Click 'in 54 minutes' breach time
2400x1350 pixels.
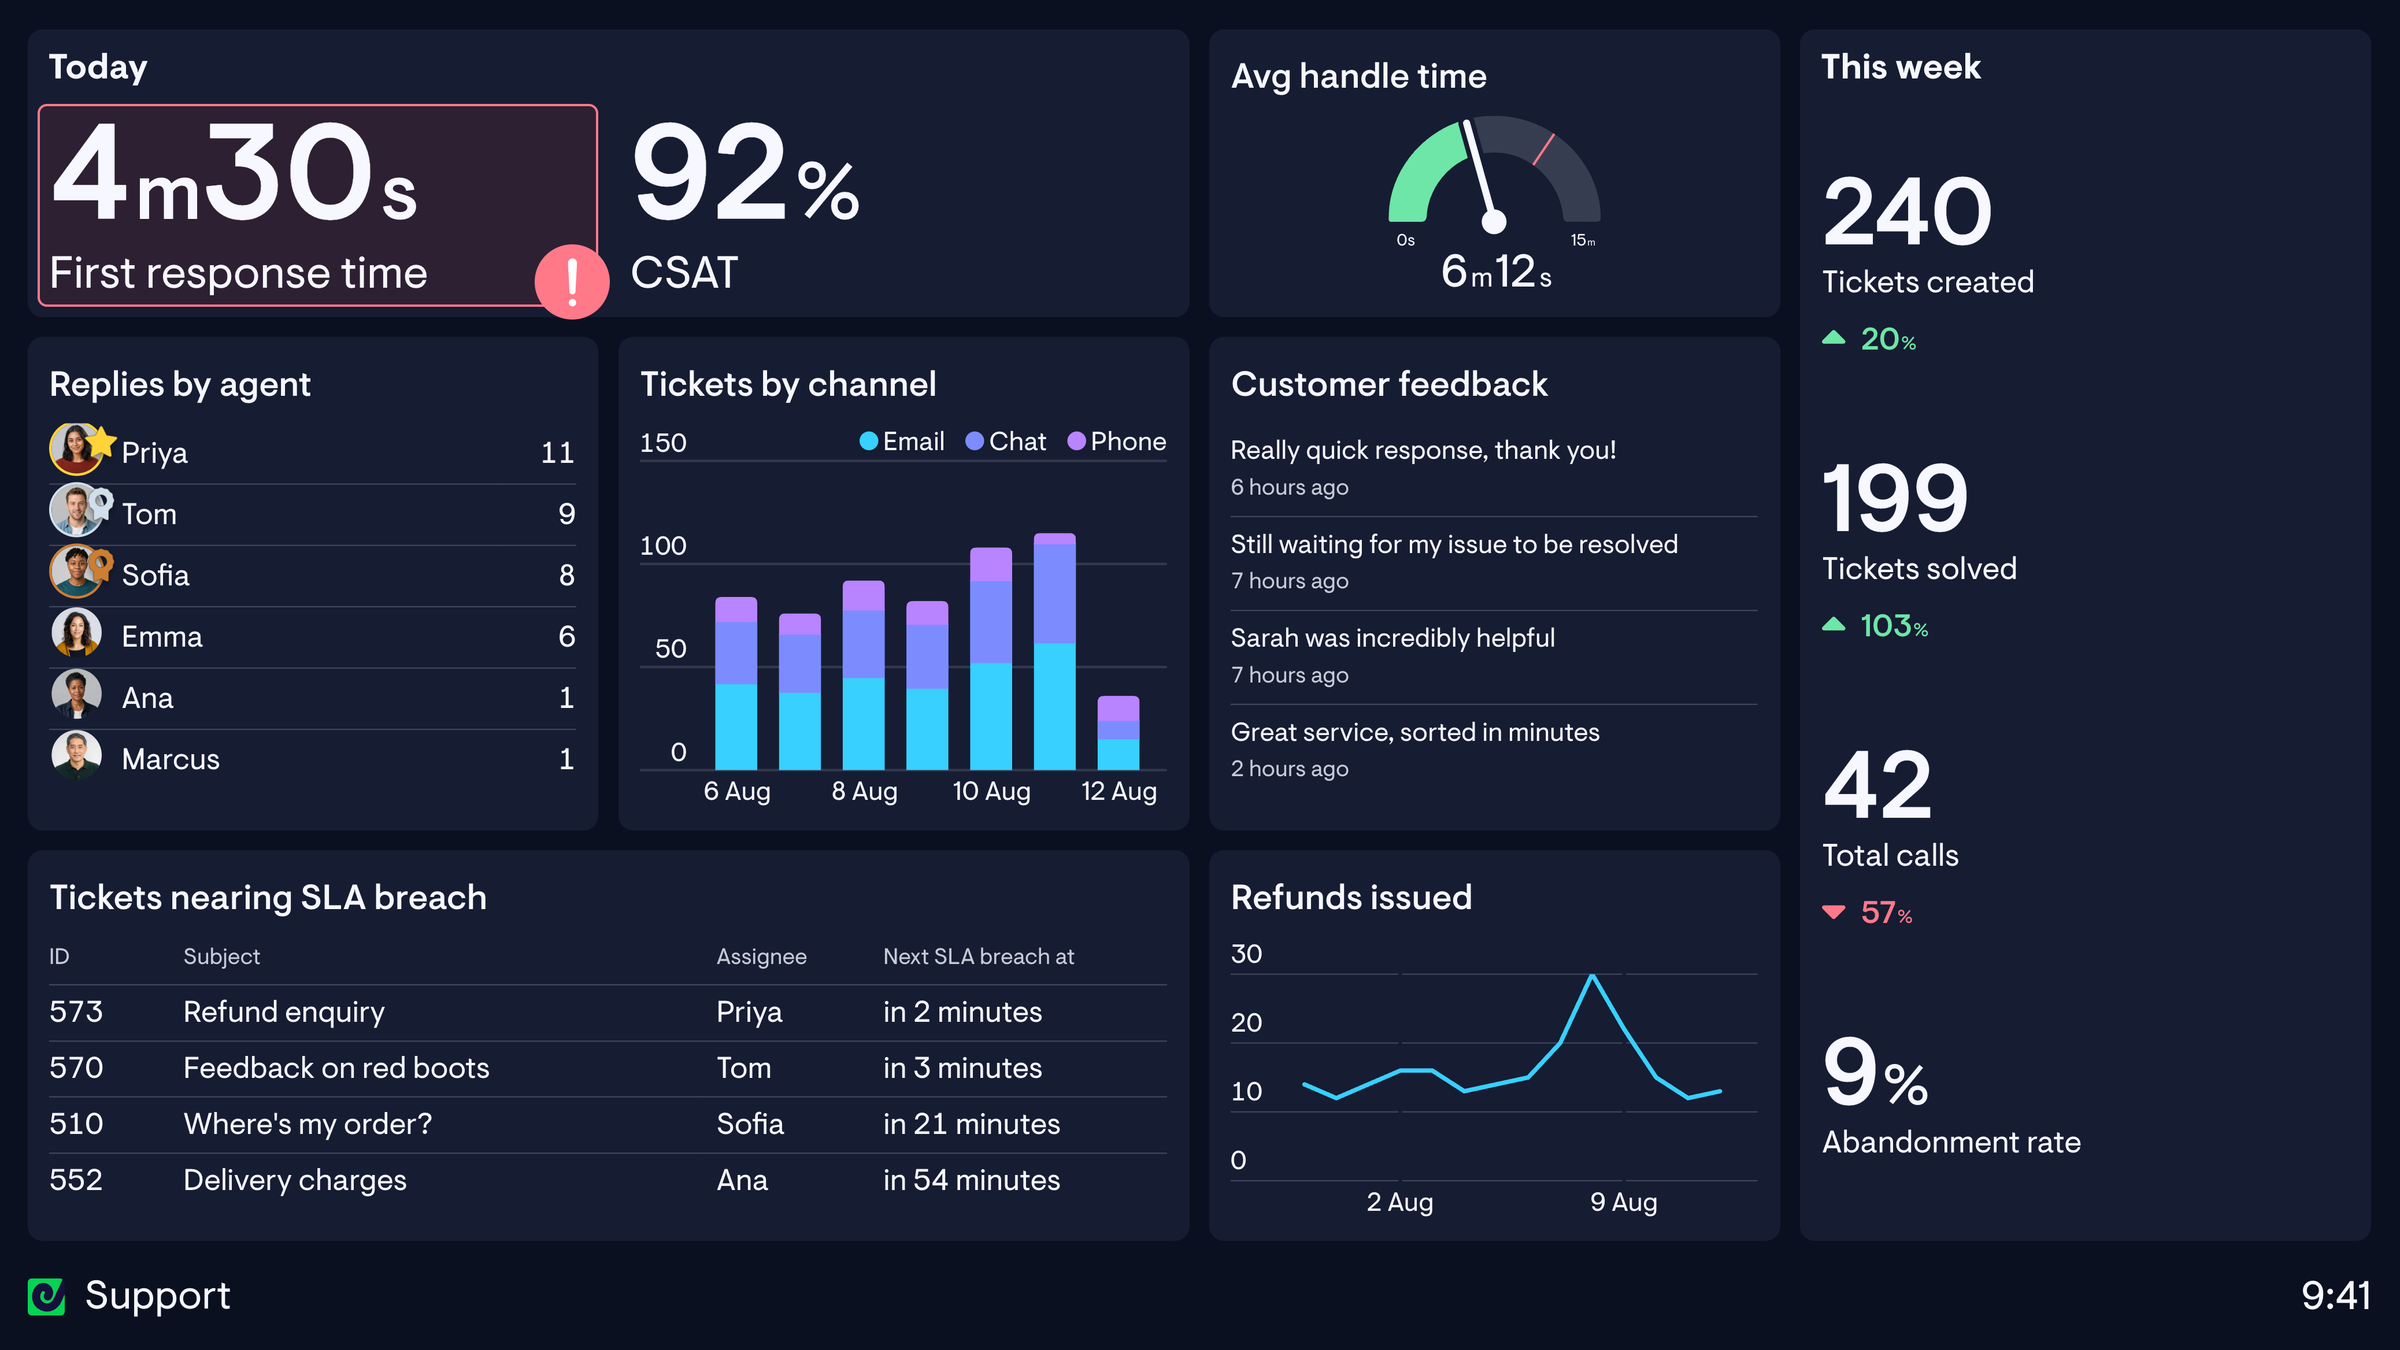(x=971, y=1180)
